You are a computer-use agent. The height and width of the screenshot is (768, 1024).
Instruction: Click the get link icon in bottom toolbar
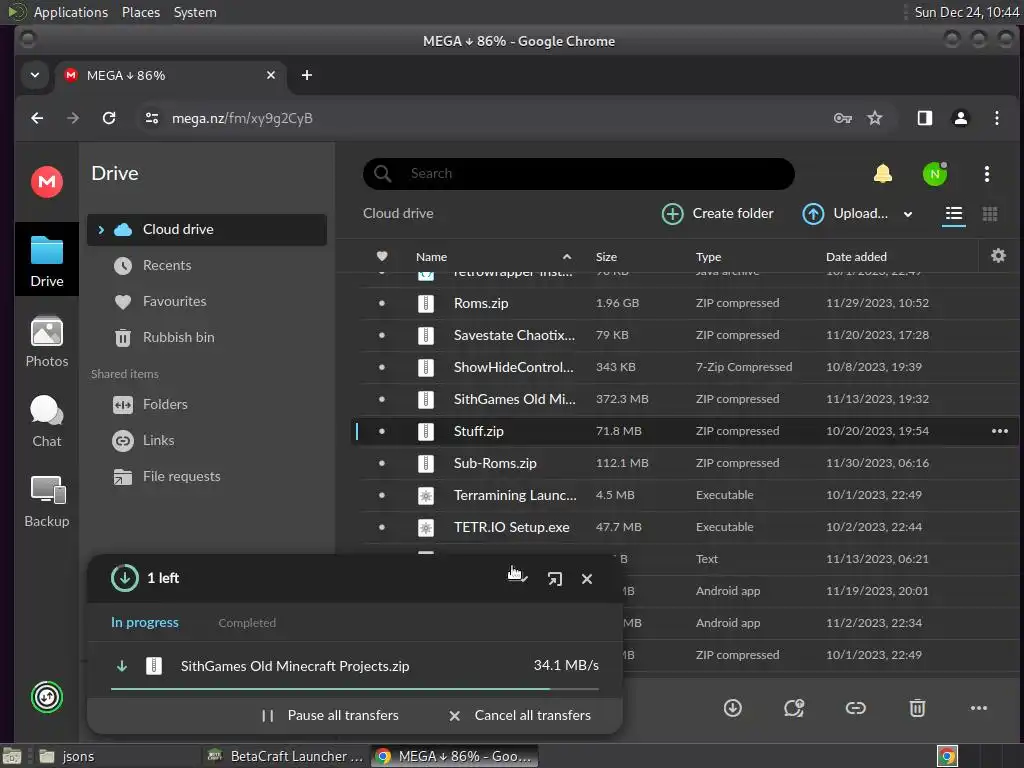tap(856, 708)
